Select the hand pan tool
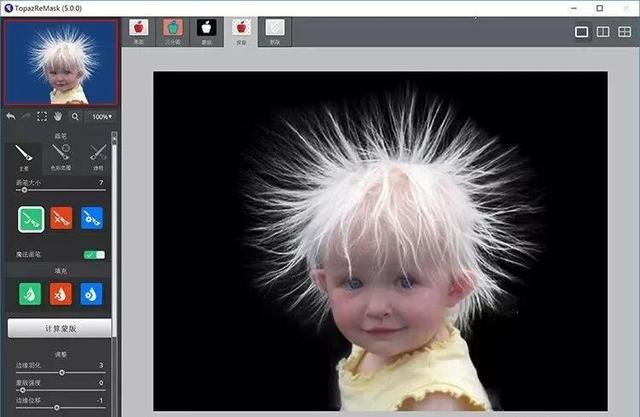Viewport: 640px width, 417px height. pos(58,116)
